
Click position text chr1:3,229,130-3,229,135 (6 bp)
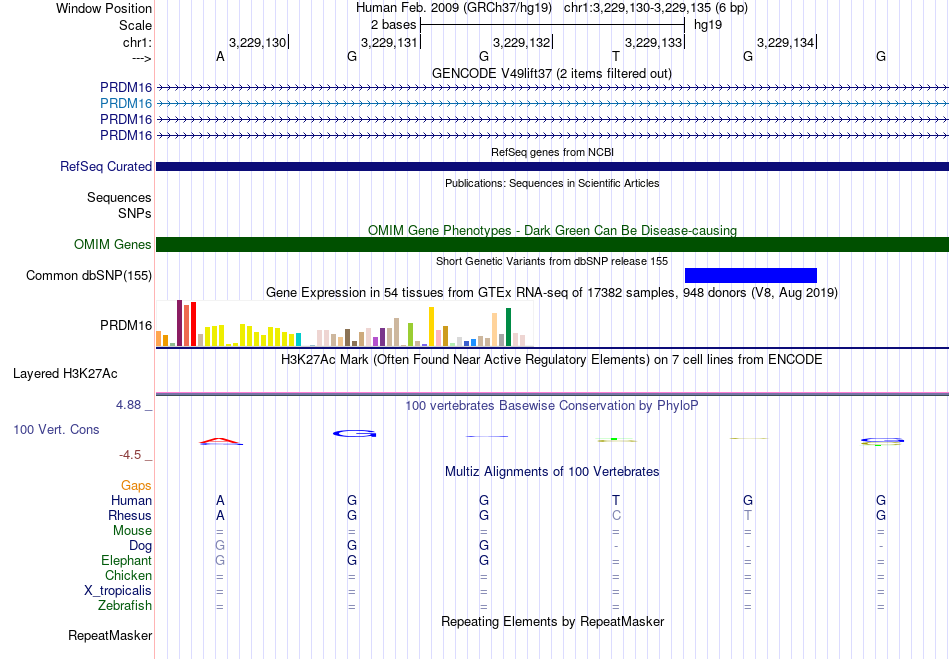[656, 8]
